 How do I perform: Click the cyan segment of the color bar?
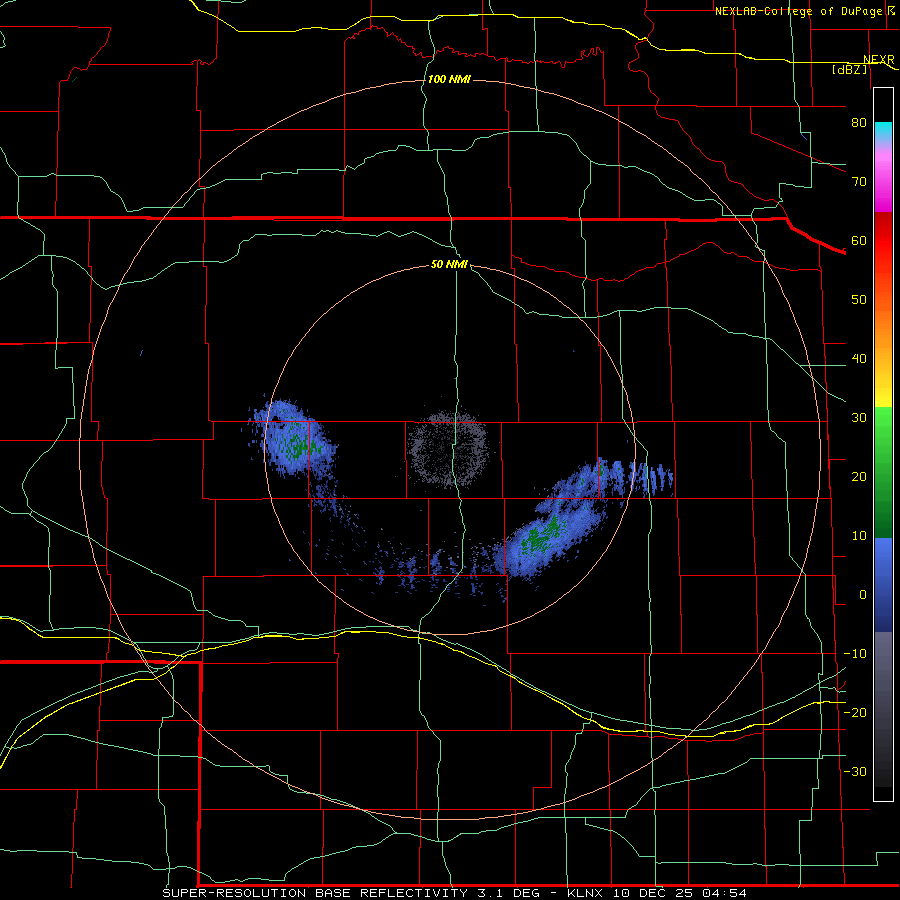click(x=883, y=131)
